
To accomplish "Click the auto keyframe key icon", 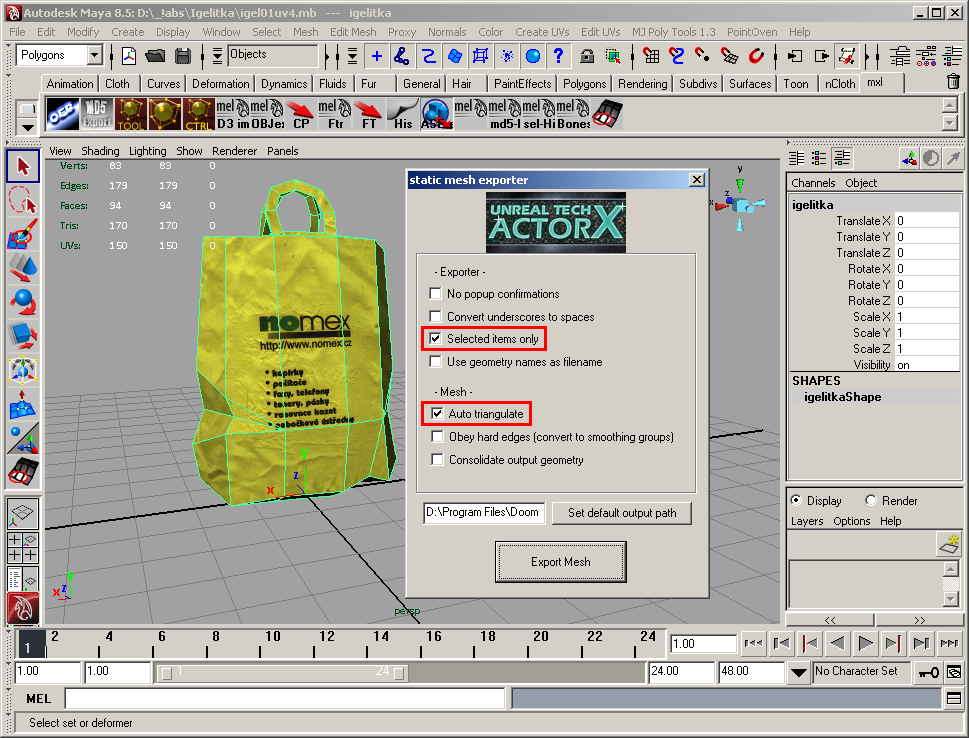I will 928,672.
